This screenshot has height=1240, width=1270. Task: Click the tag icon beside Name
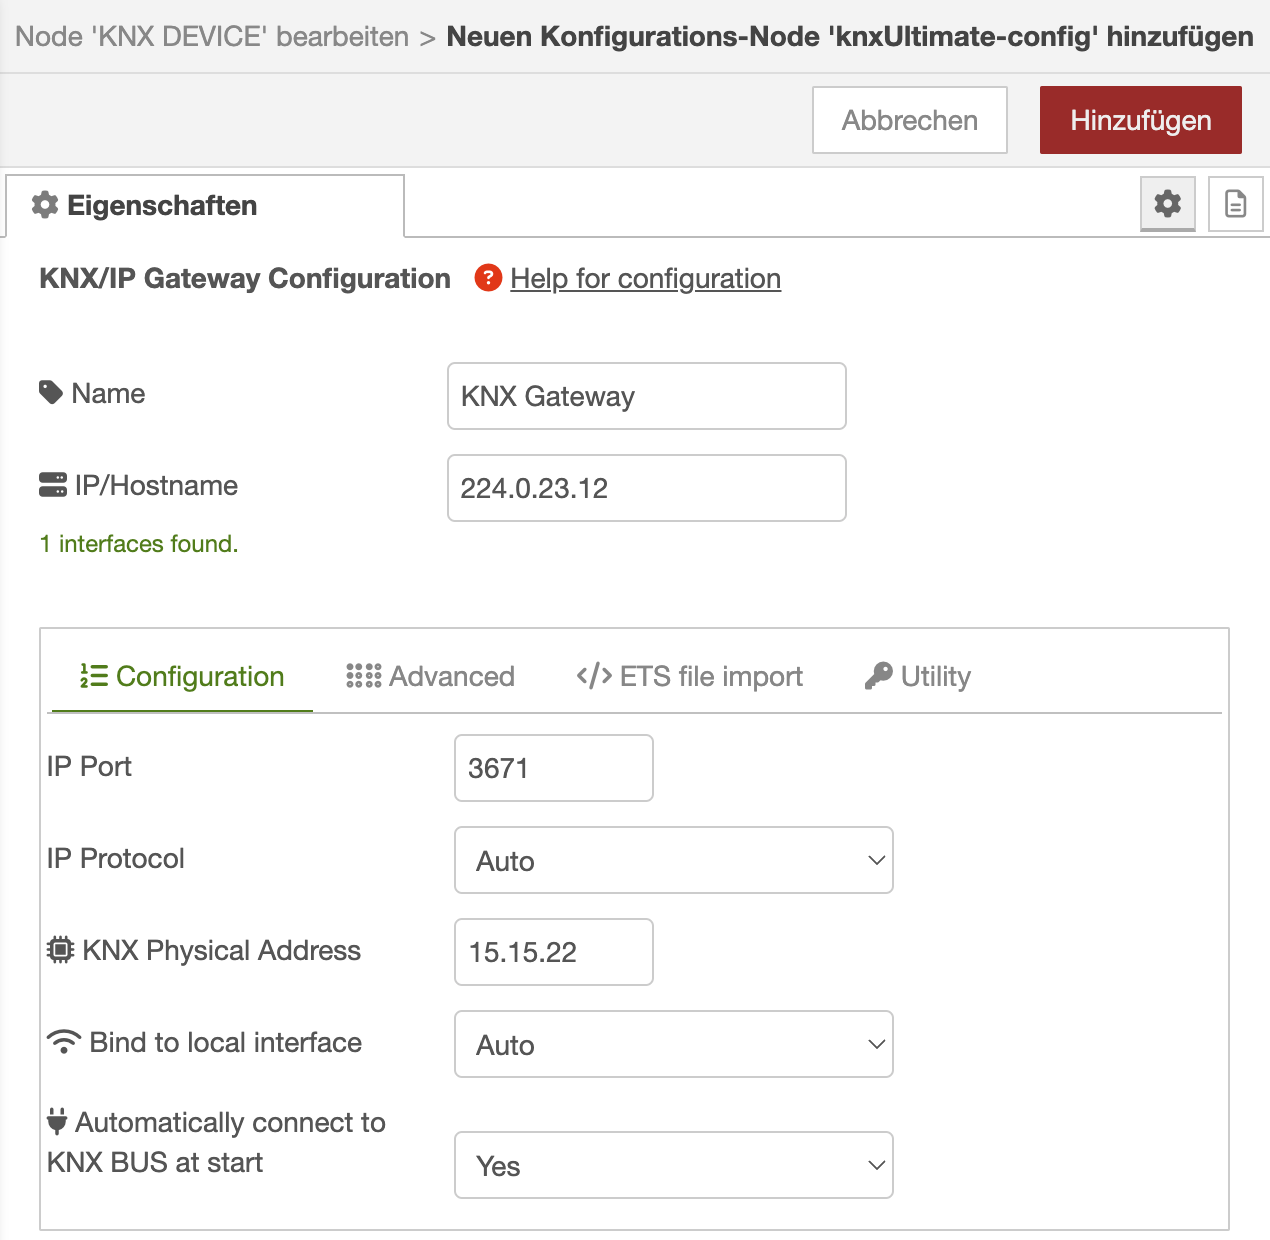(x=51, y=393)
